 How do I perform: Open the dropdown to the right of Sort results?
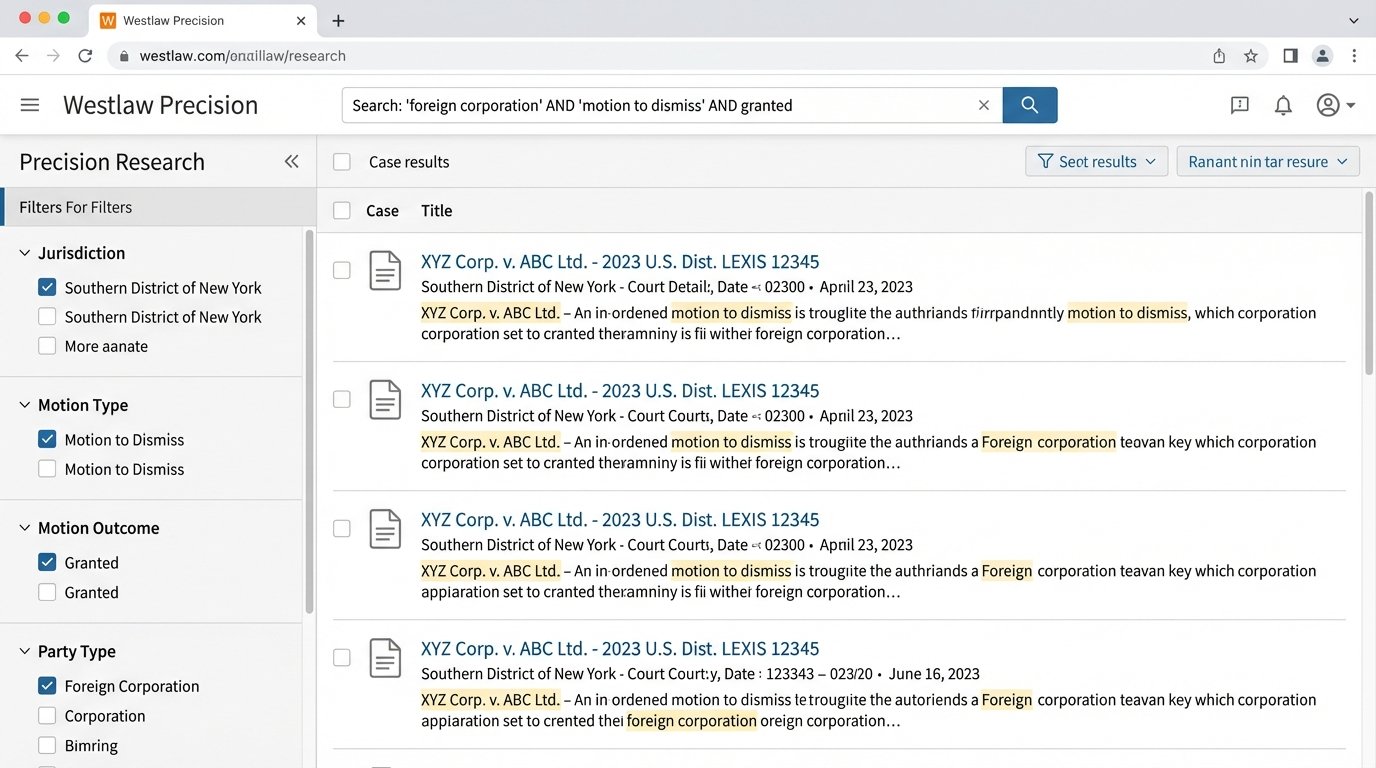tap(1267, 161)
